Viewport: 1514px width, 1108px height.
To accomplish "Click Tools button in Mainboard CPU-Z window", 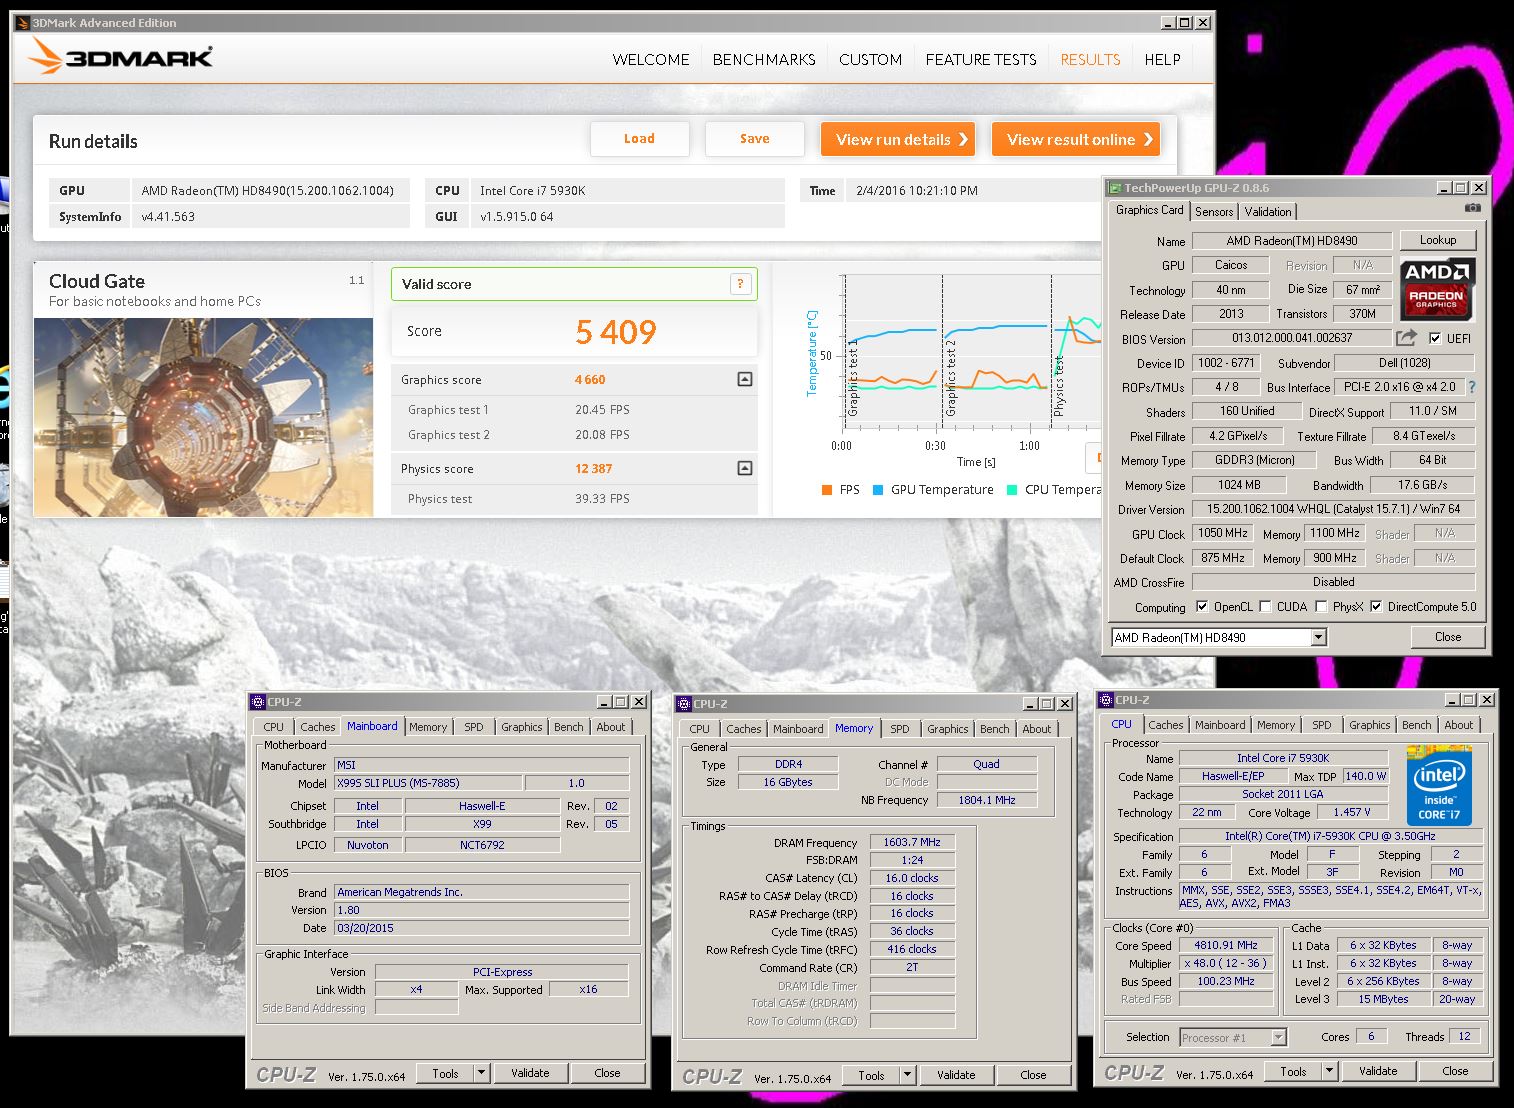I will [x=446, y=1073].
